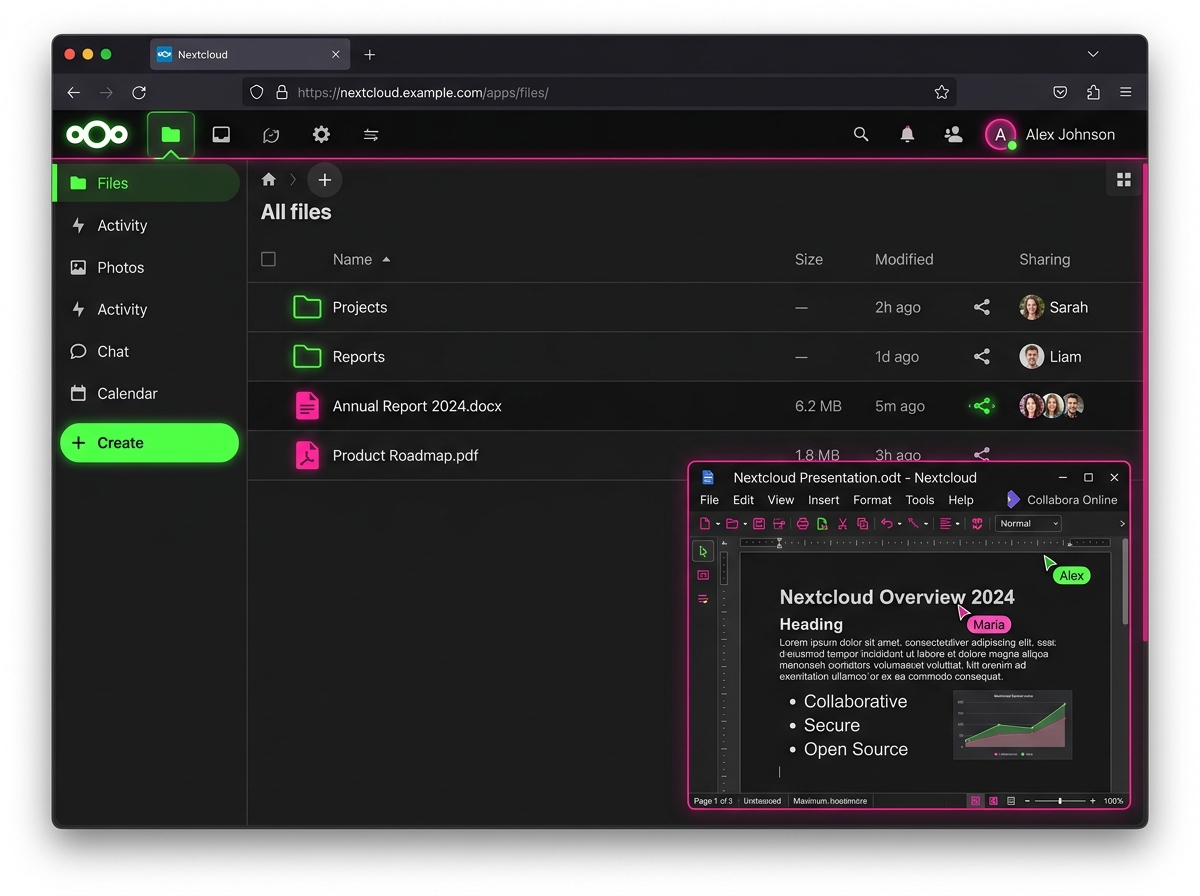The width and height of the screenshot is (1200, 896).
Task: Click the Save icon in the Collabora toolbar
Action: pyautogui.click(x=759, y=524)
